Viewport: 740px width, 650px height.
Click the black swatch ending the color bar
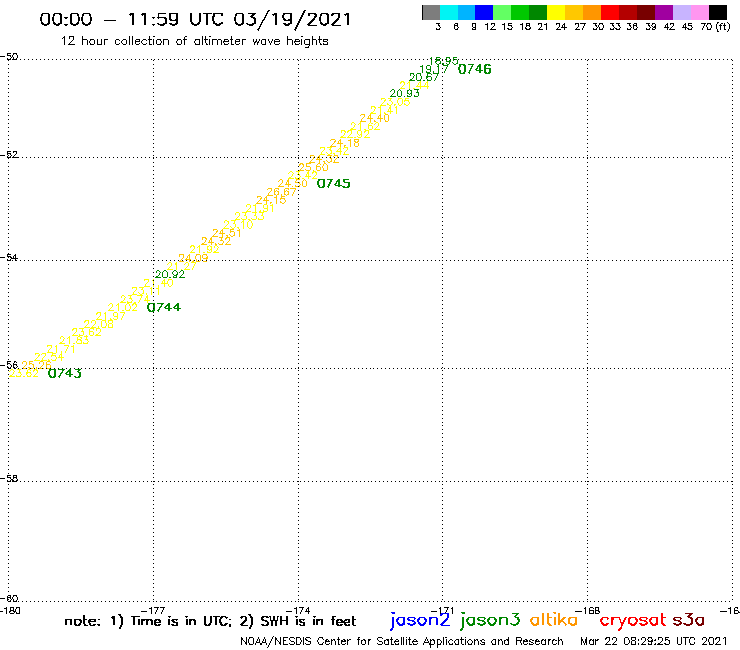[717, 12]
